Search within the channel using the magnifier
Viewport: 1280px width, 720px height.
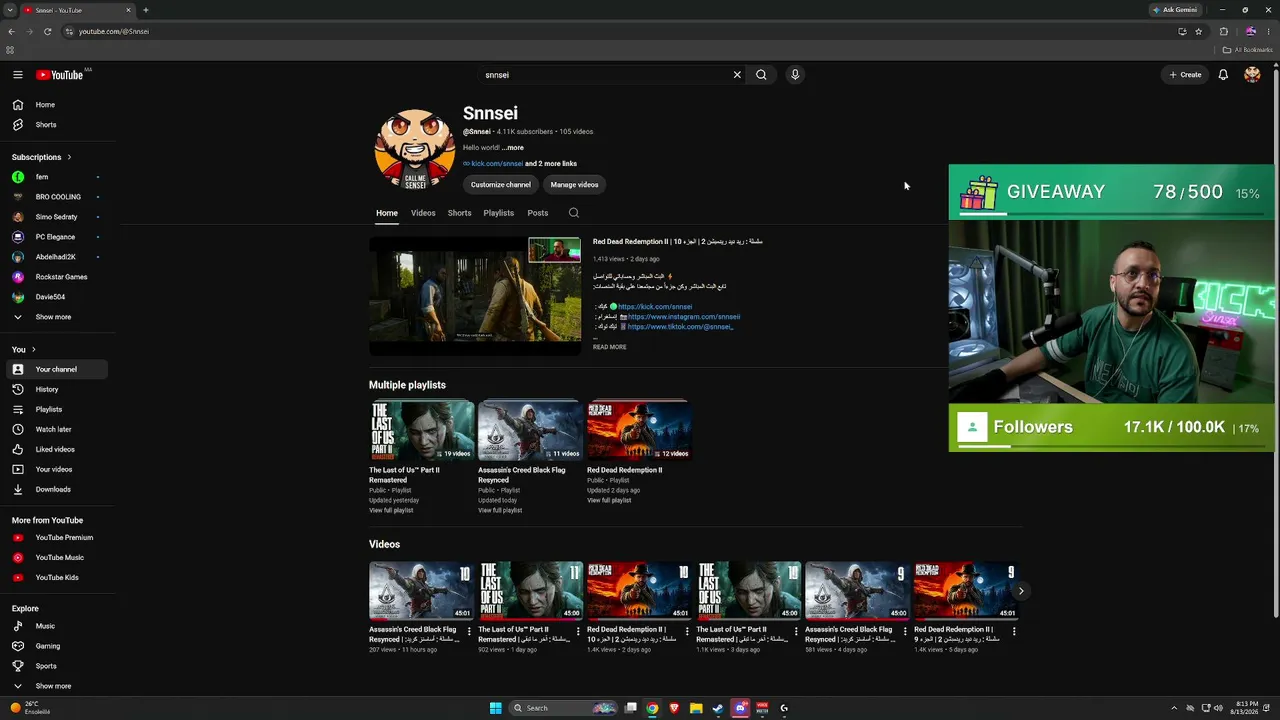574,213
